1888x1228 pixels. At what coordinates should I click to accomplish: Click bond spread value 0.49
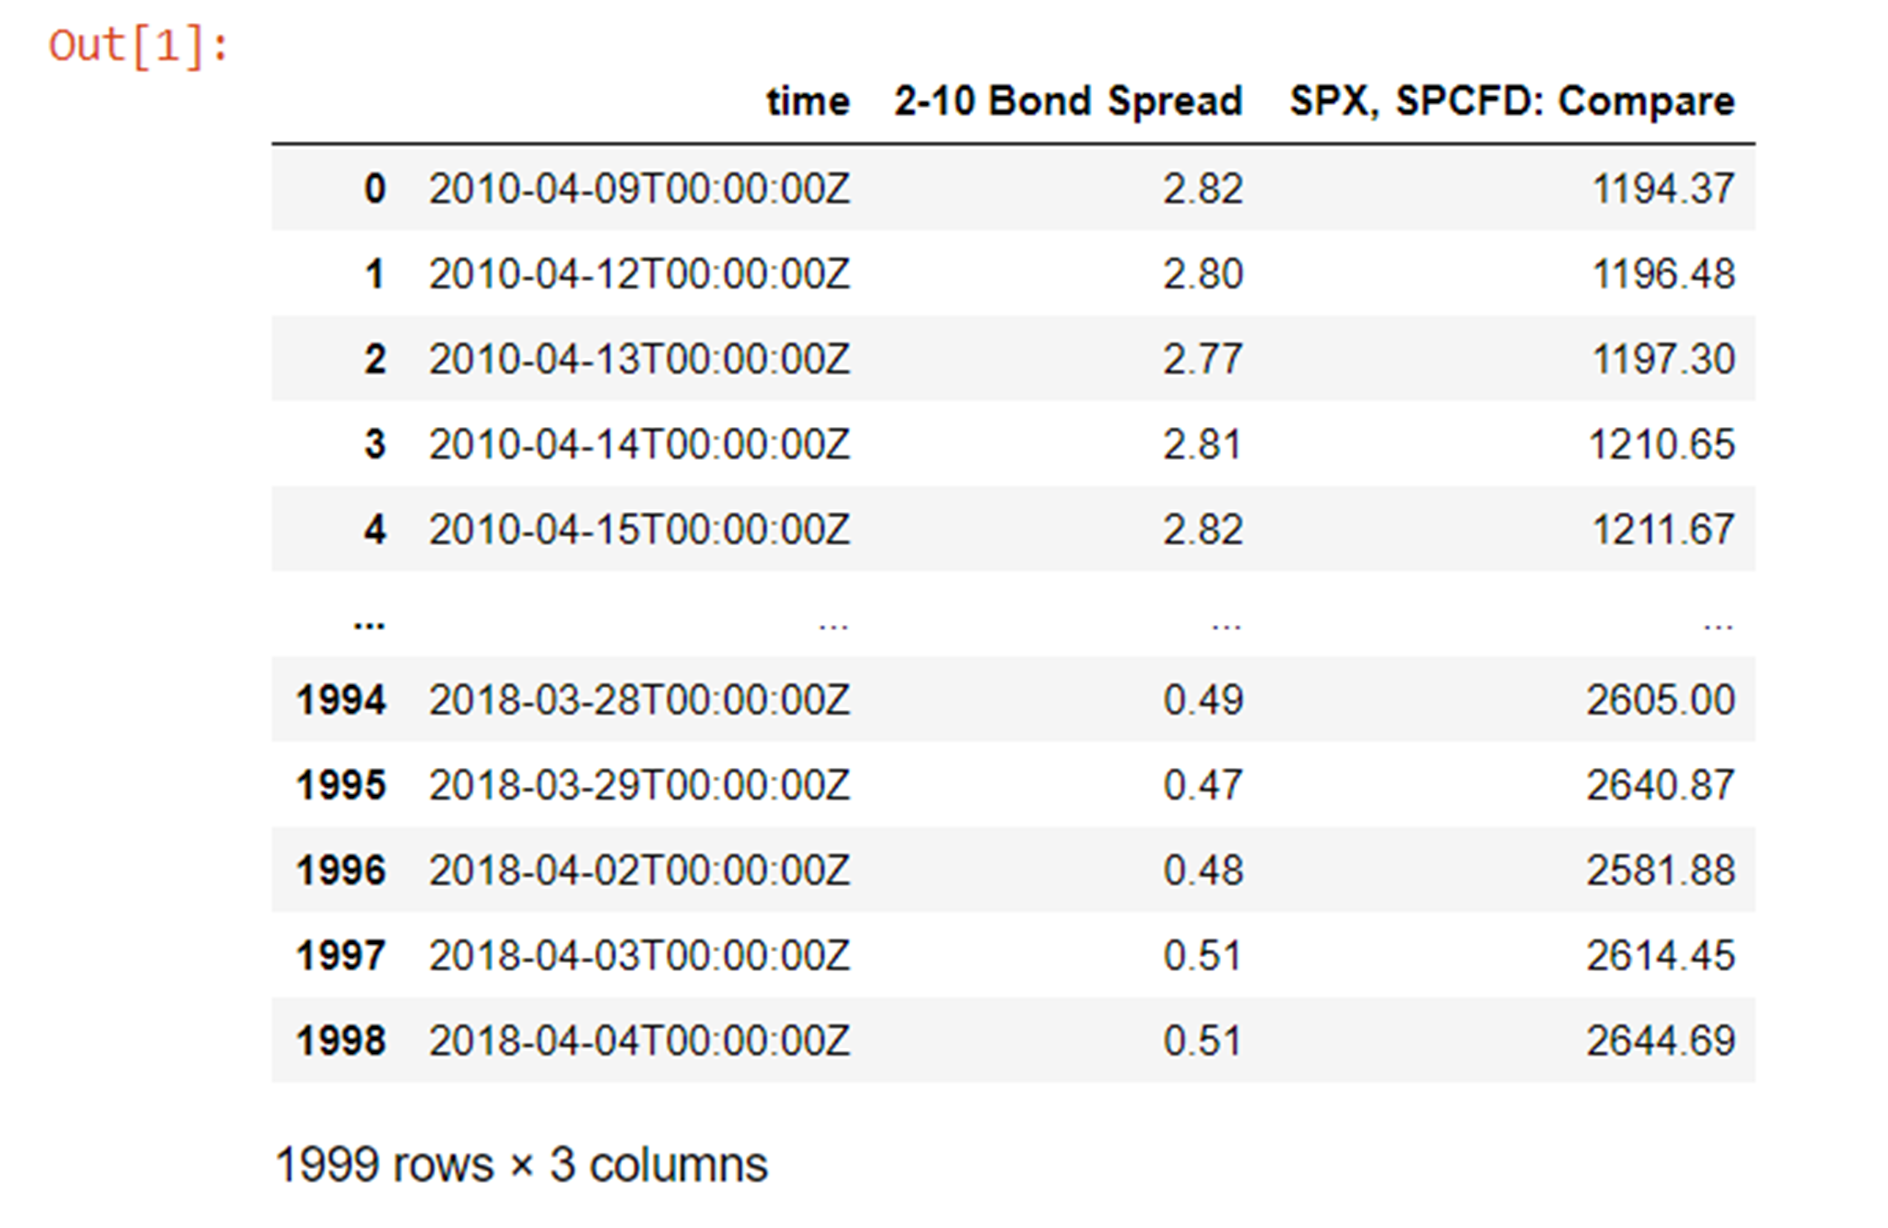coord(1202,700)
